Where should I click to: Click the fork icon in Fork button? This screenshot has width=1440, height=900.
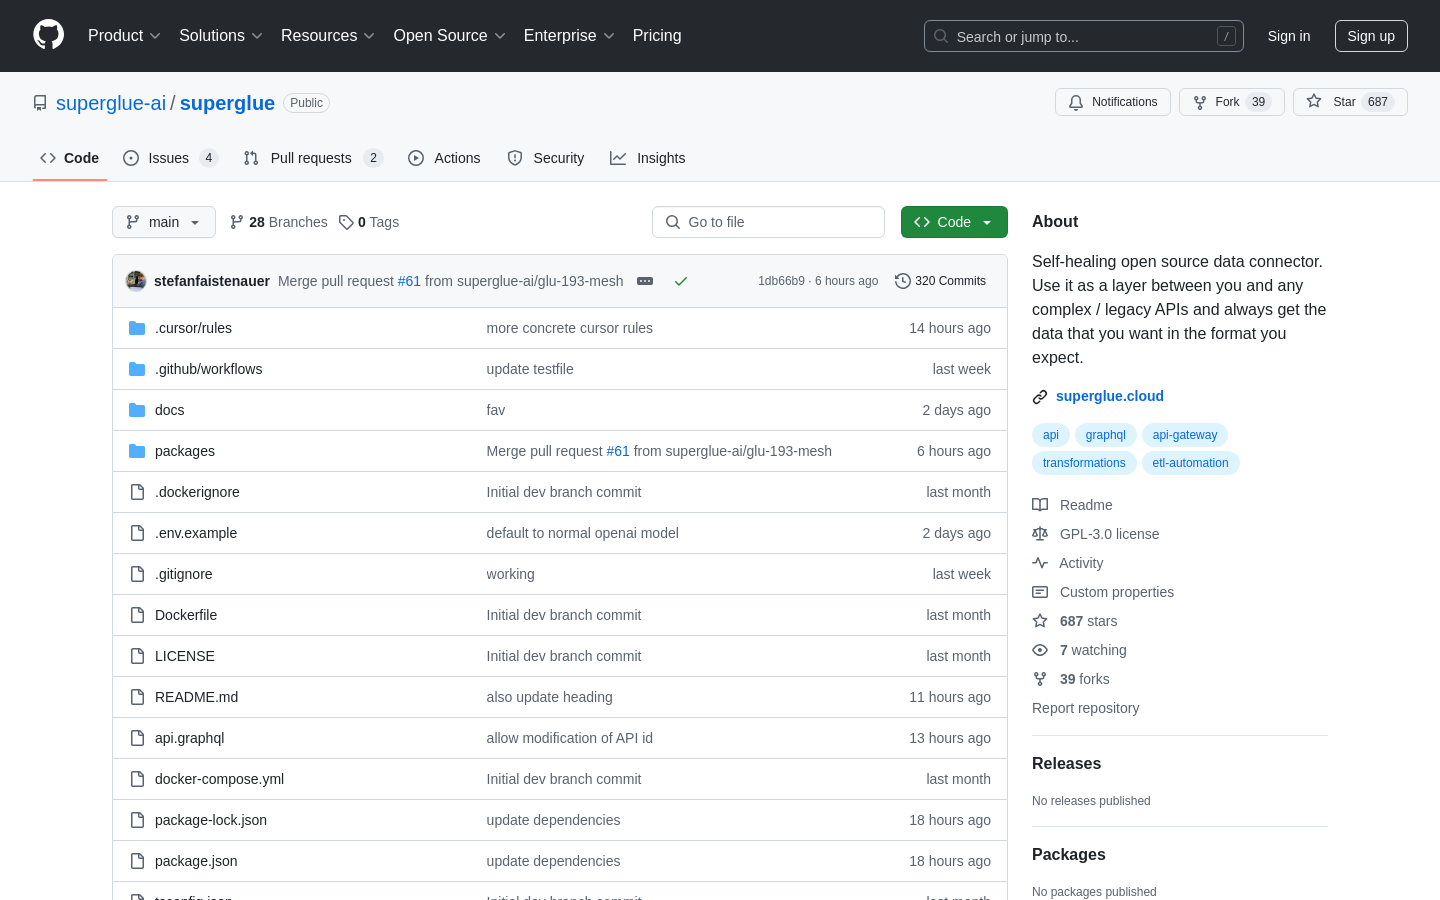1200,102
